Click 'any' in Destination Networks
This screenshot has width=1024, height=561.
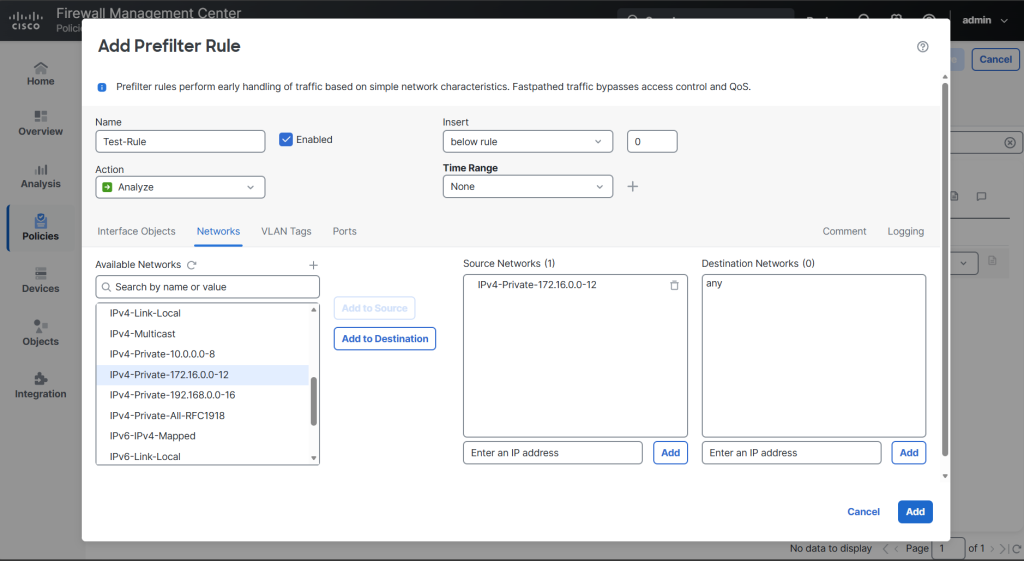coord(714,283)
